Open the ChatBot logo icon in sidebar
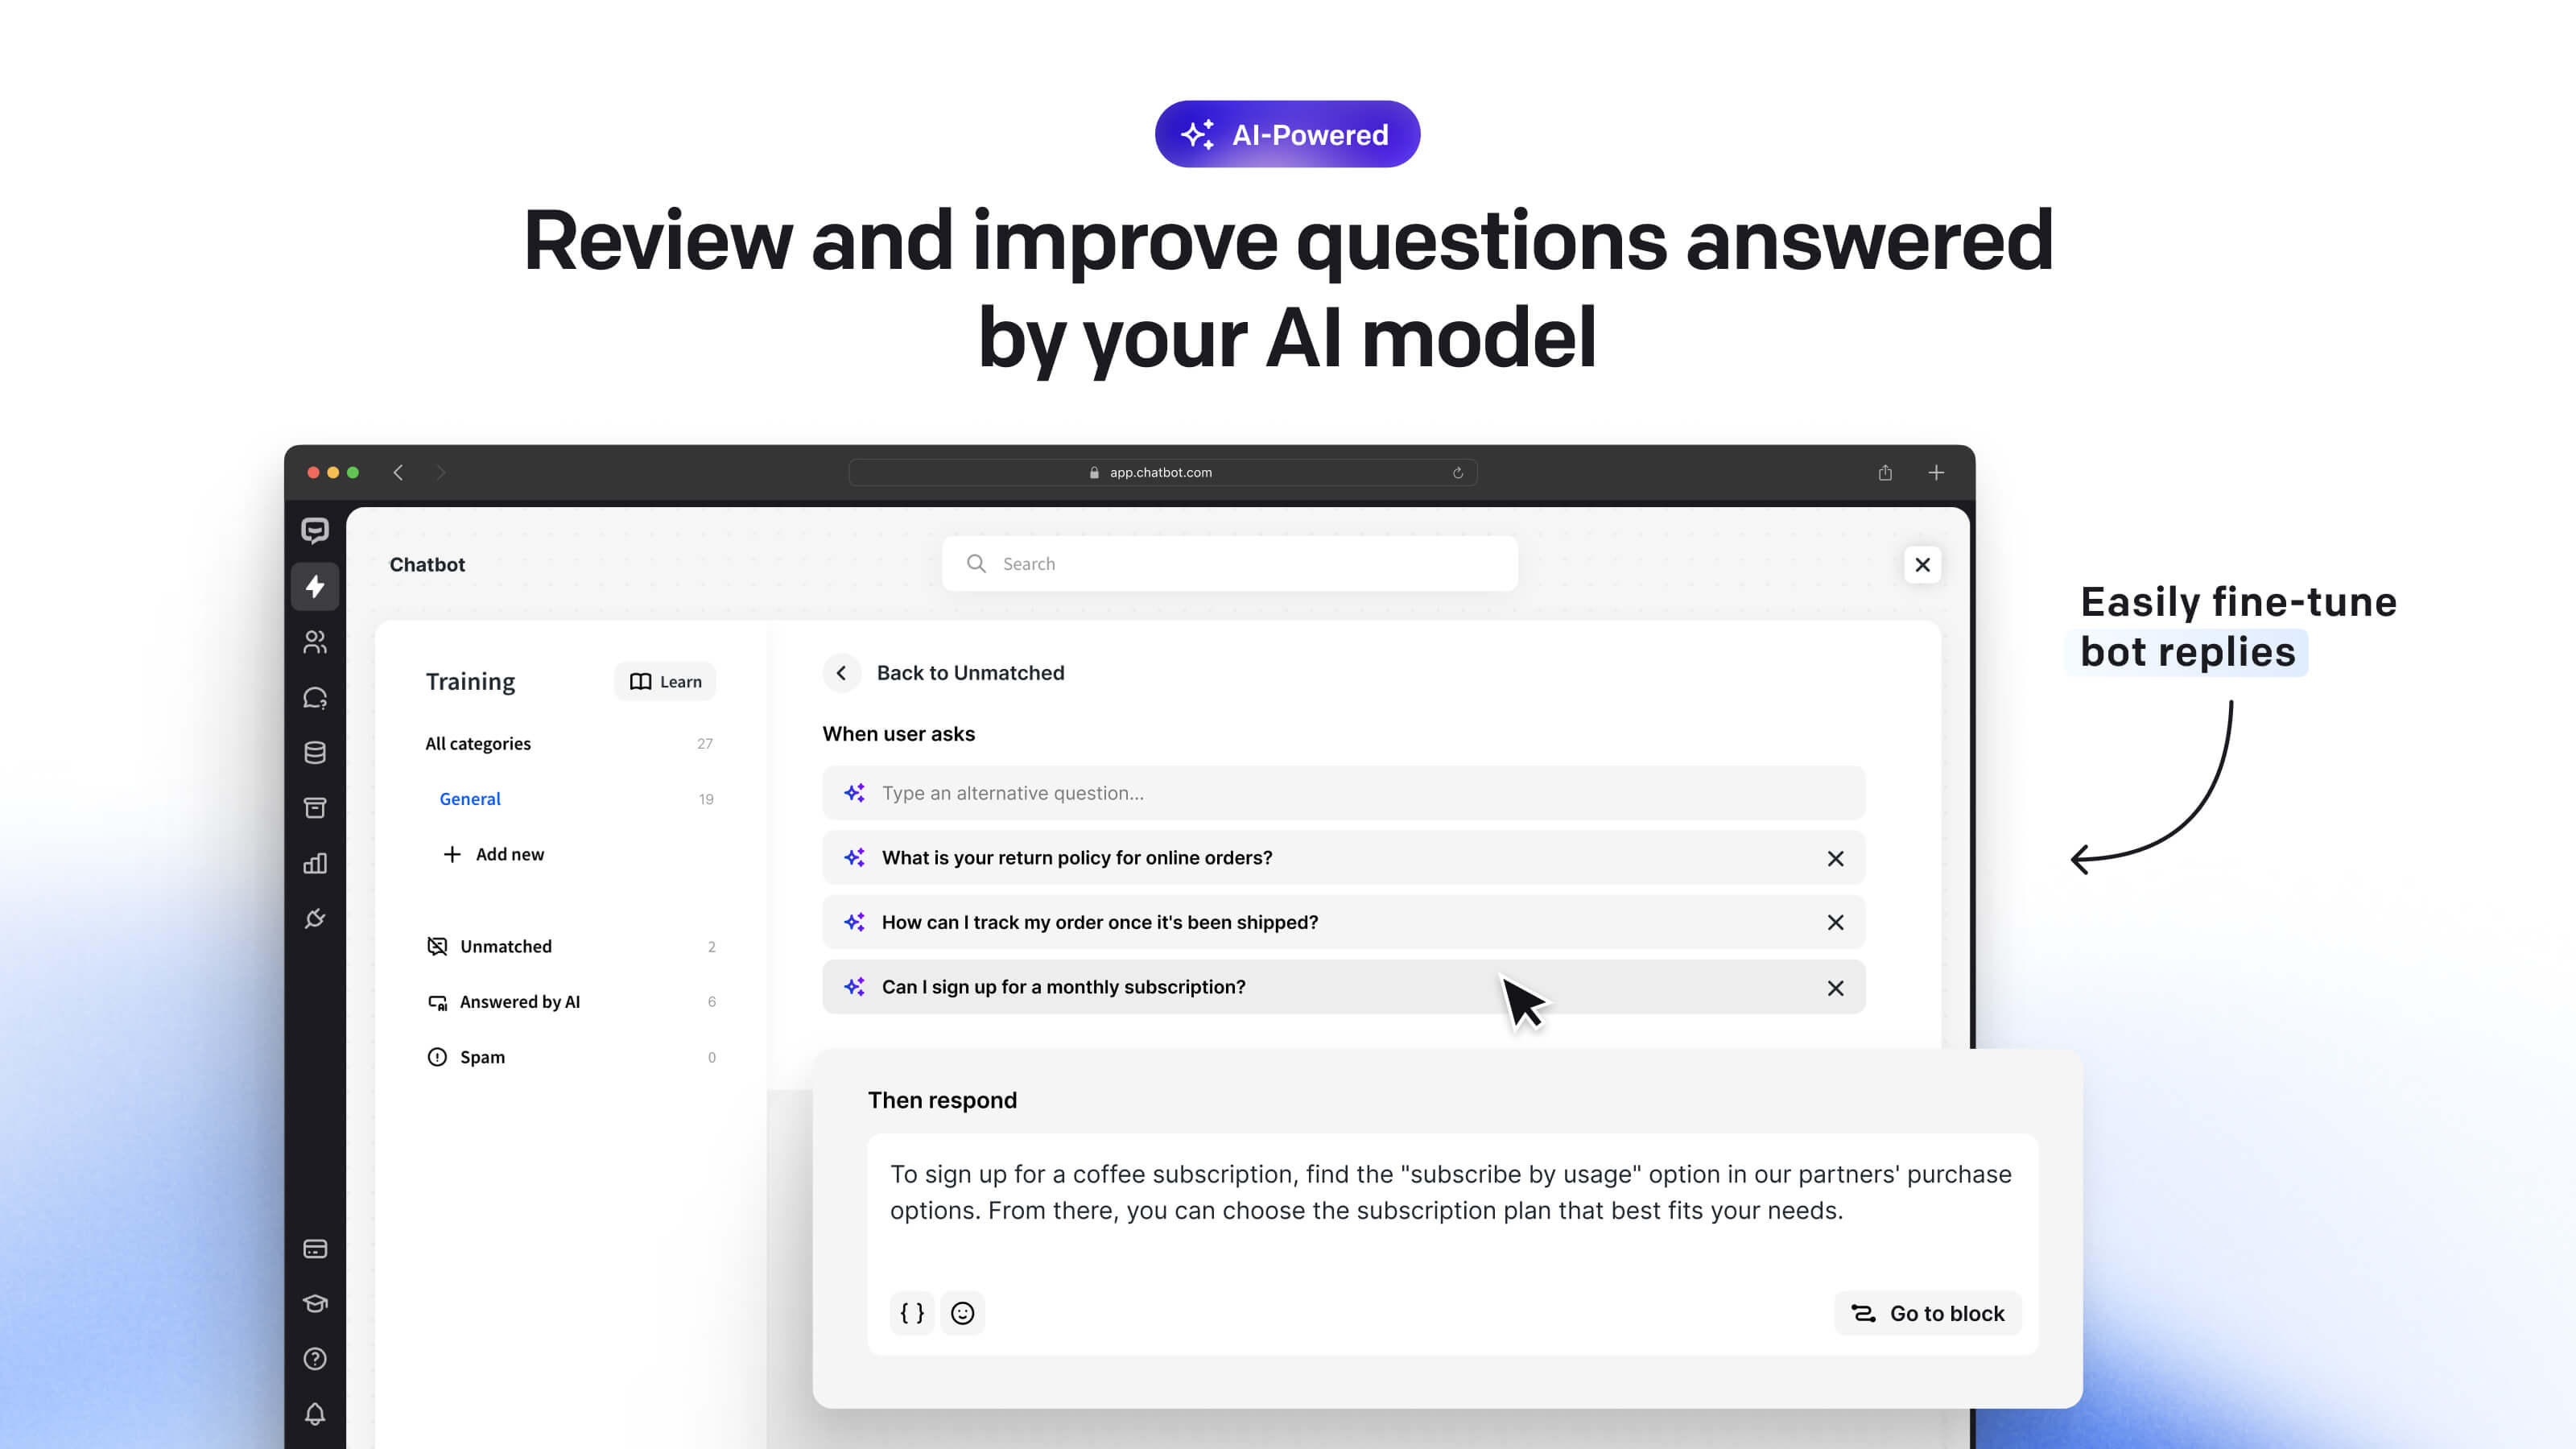 pyautogui.click(x=315, y=530)
